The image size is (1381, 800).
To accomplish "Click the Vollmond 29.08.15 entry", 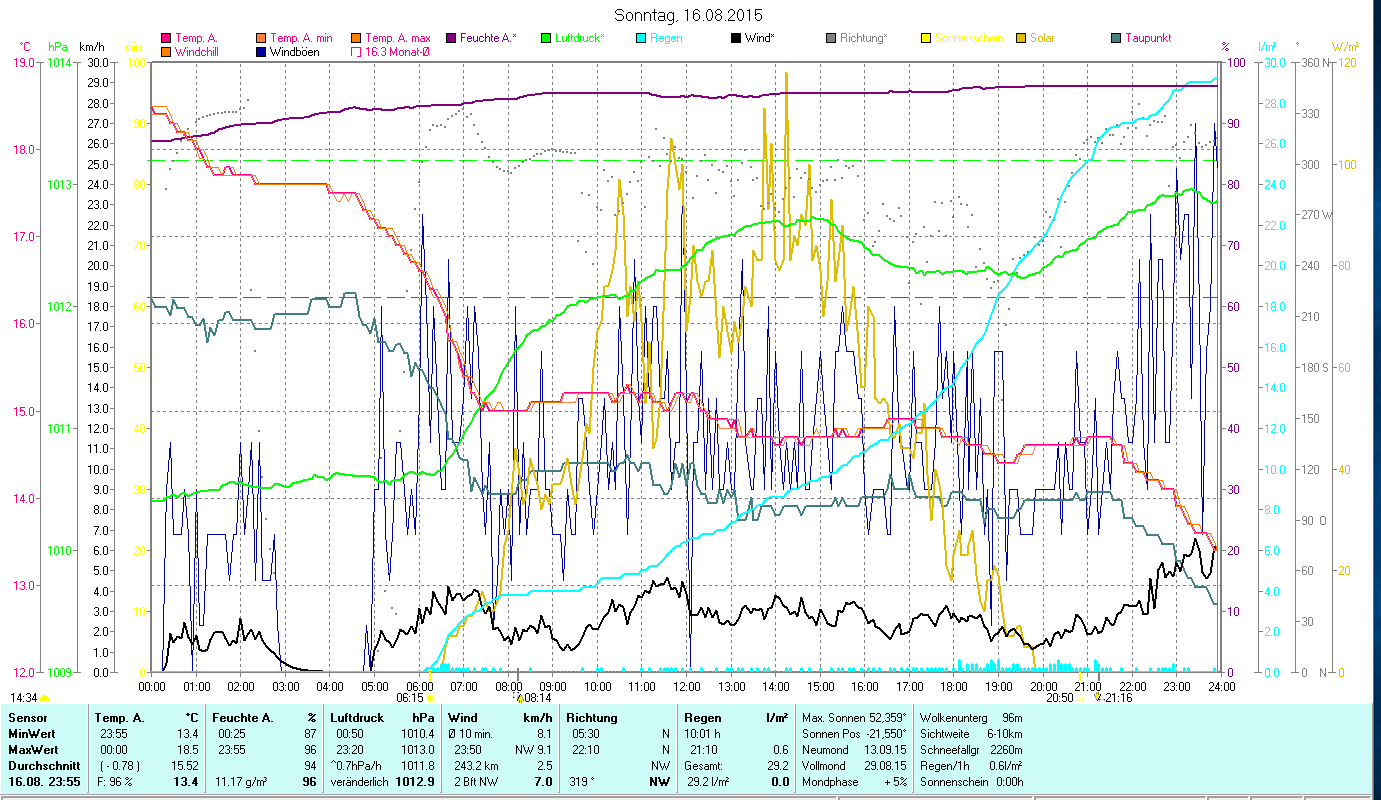I will point(853,766).
